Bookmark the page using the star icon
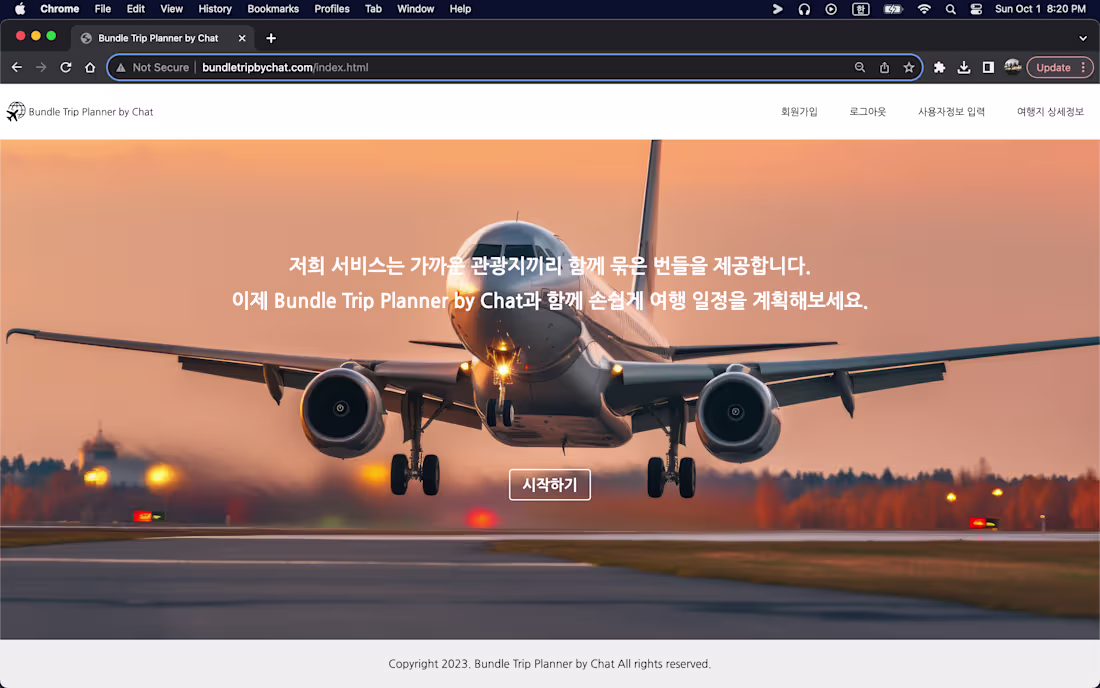The height and width of the screenshot is (688, 1100). tap(909, 67)
